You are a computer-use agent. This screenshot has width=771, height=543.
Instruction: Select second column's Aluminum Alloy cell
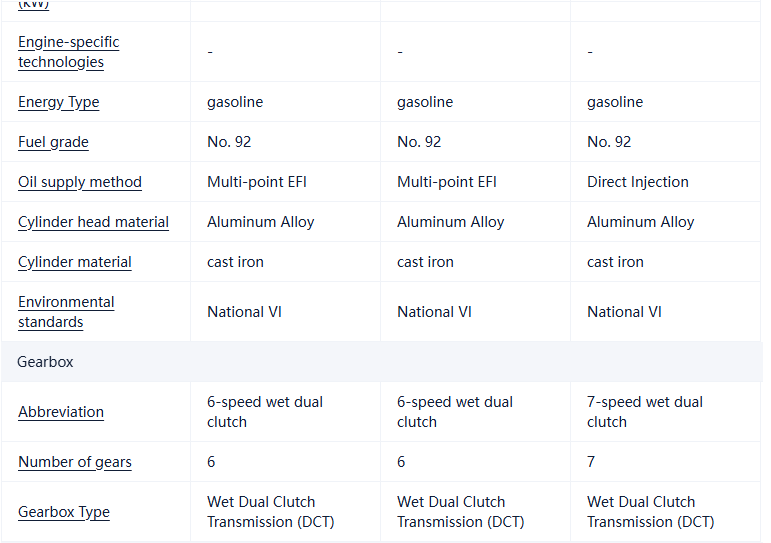coord(450,222)
